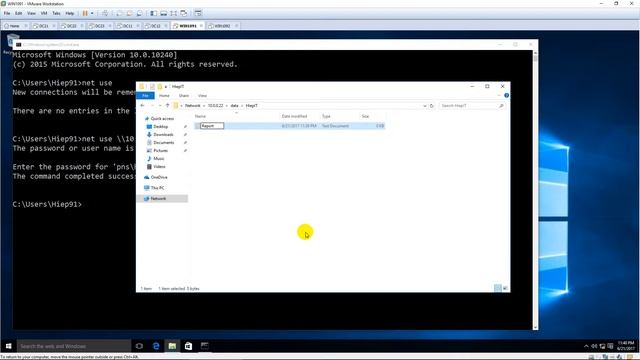Open the VMware Tabs menu
Image resolution: width=640 pixels, height=360 pixels.
pyautogui.click(x=56, y=13)
